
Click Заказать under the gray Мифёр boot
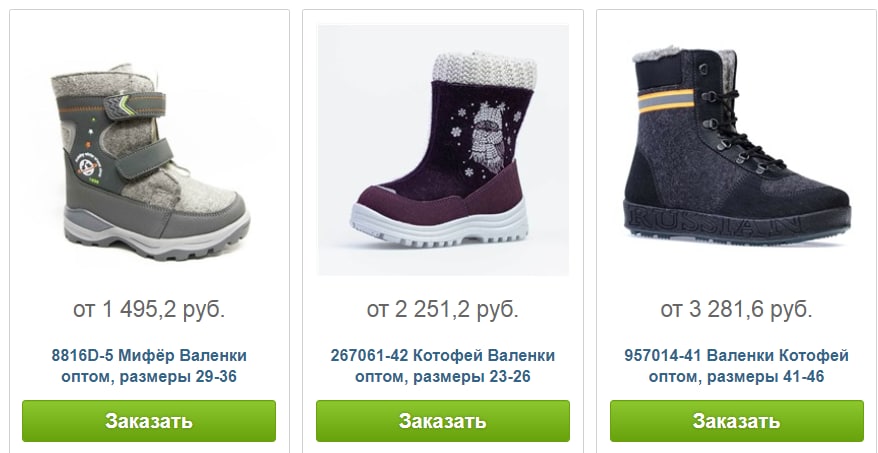click(x=149, y=421)
